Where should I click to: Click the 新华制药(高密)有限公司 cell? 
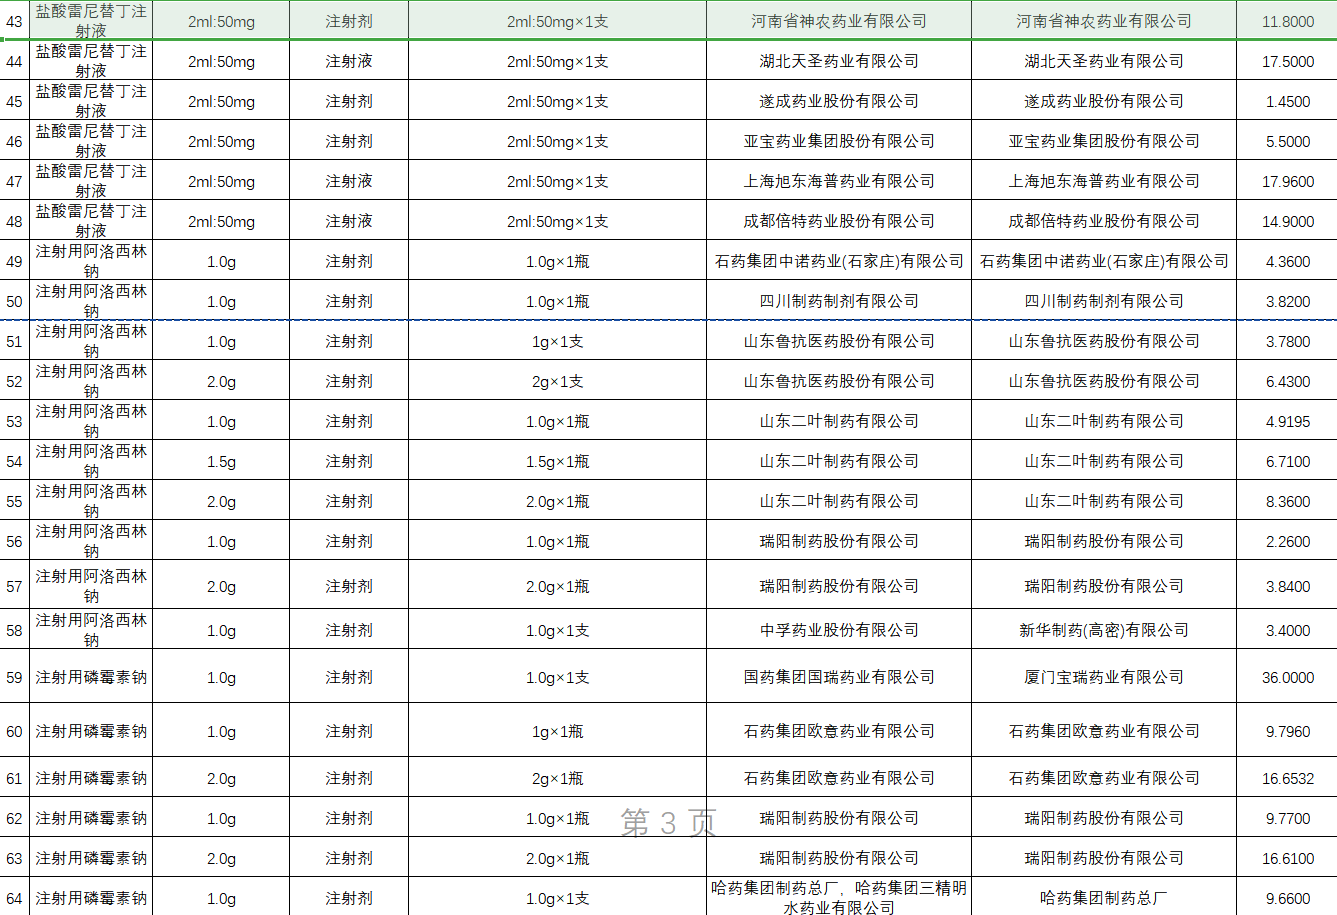click(x=1104, y=630)
